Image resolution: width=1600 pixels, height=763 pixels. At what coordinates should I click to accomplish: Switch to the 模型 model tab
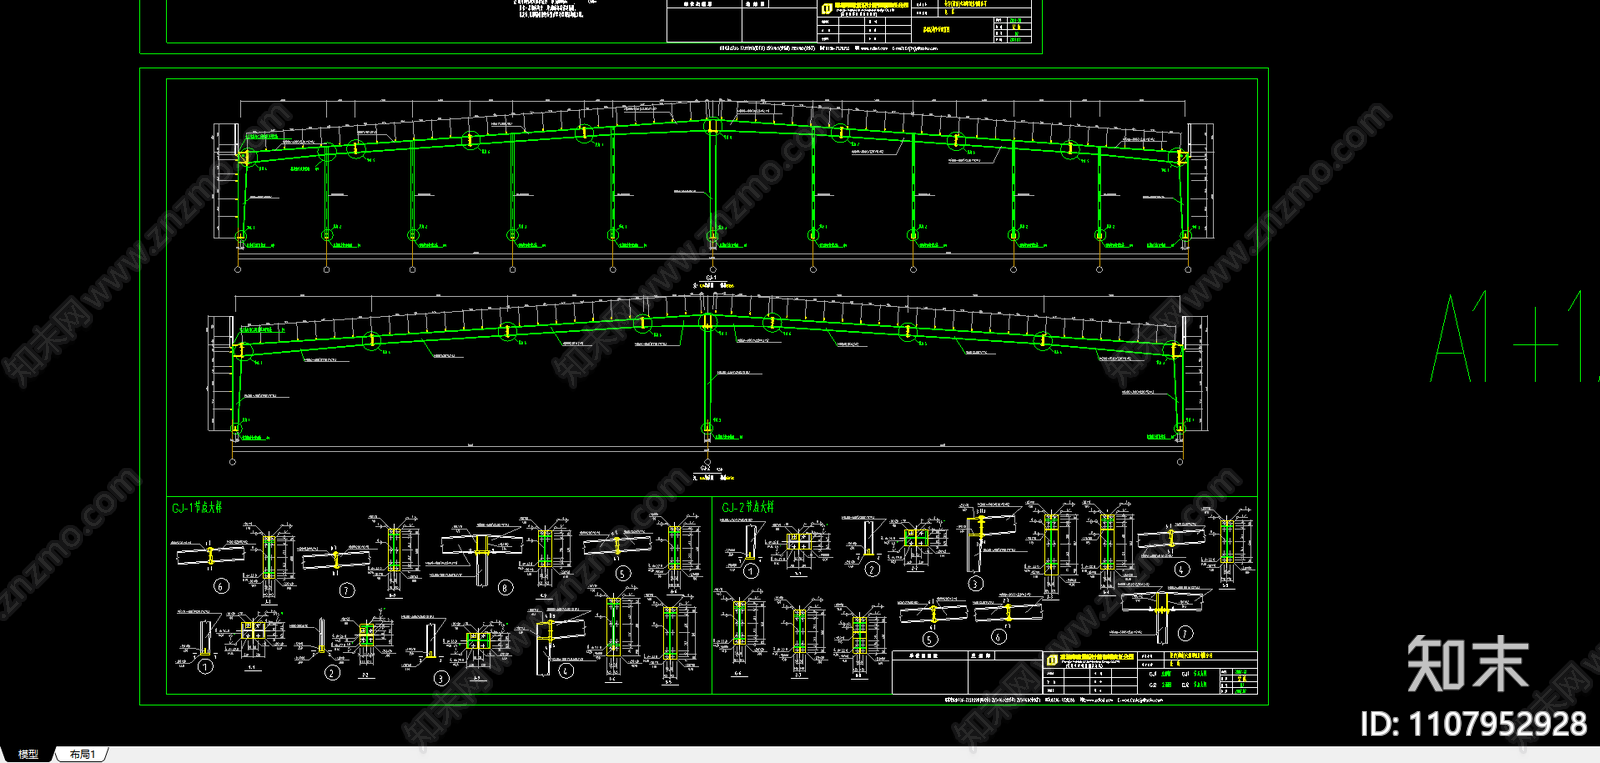27,754
